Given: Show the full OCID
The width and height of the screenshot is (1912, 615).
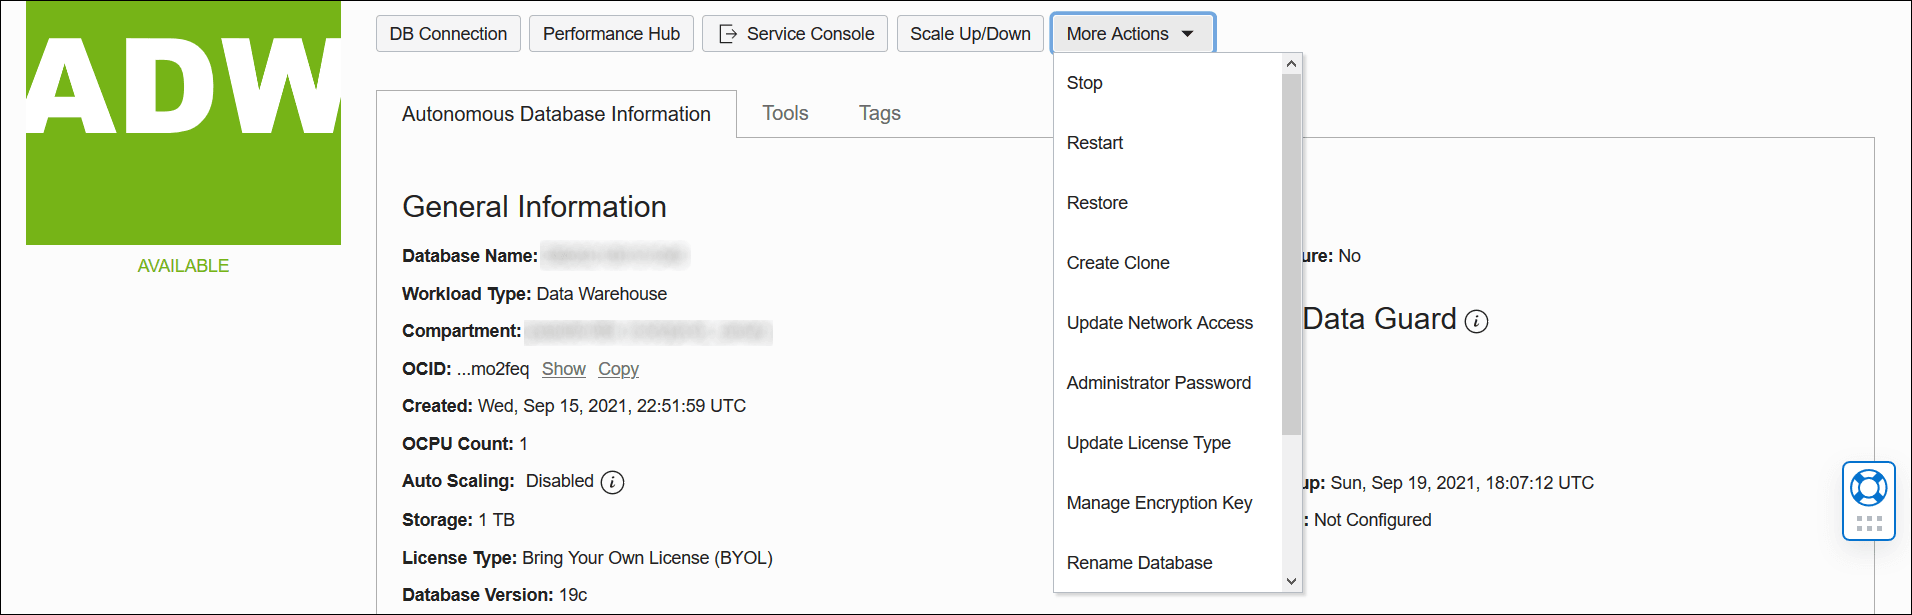Looking at the screenshot, I should point(563,369).
